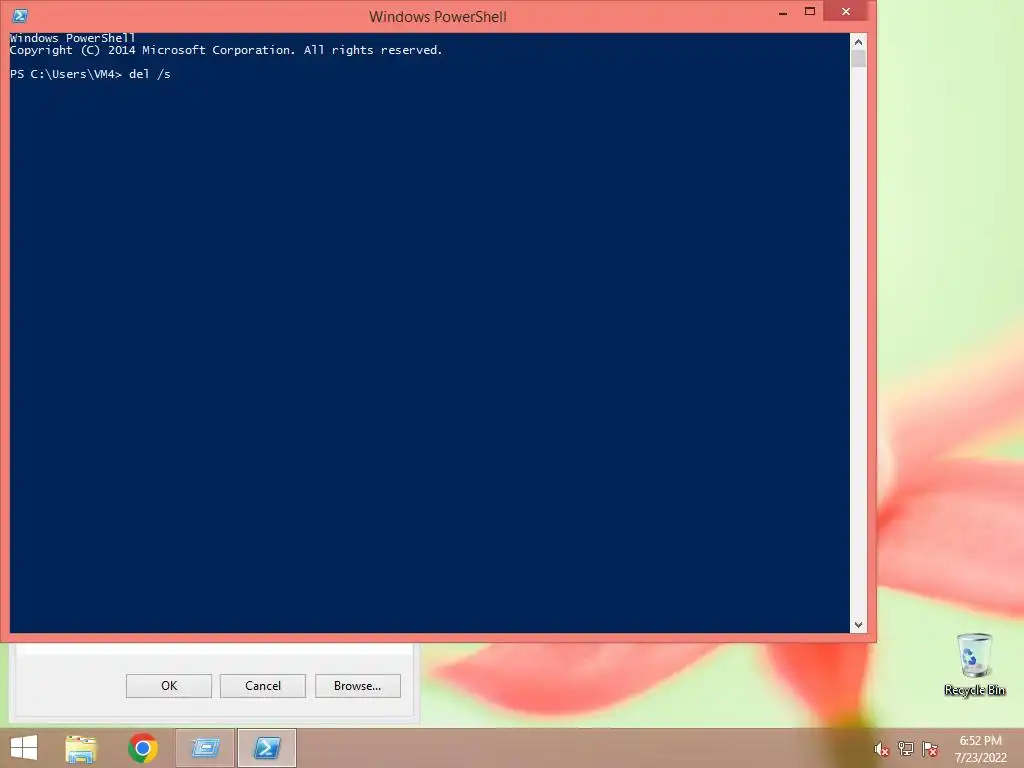Click the 'del /s' command text
This screenshot has width=1024, height=768.
coord(150,74)
